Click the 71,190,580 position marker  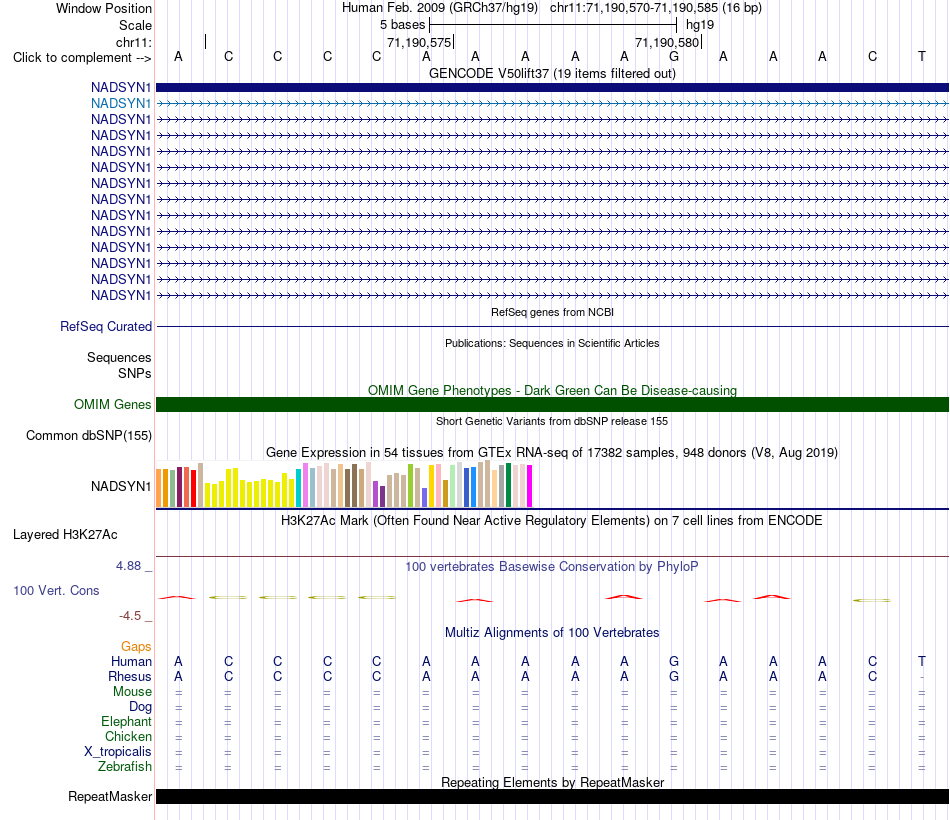click(x=667, y=42)
